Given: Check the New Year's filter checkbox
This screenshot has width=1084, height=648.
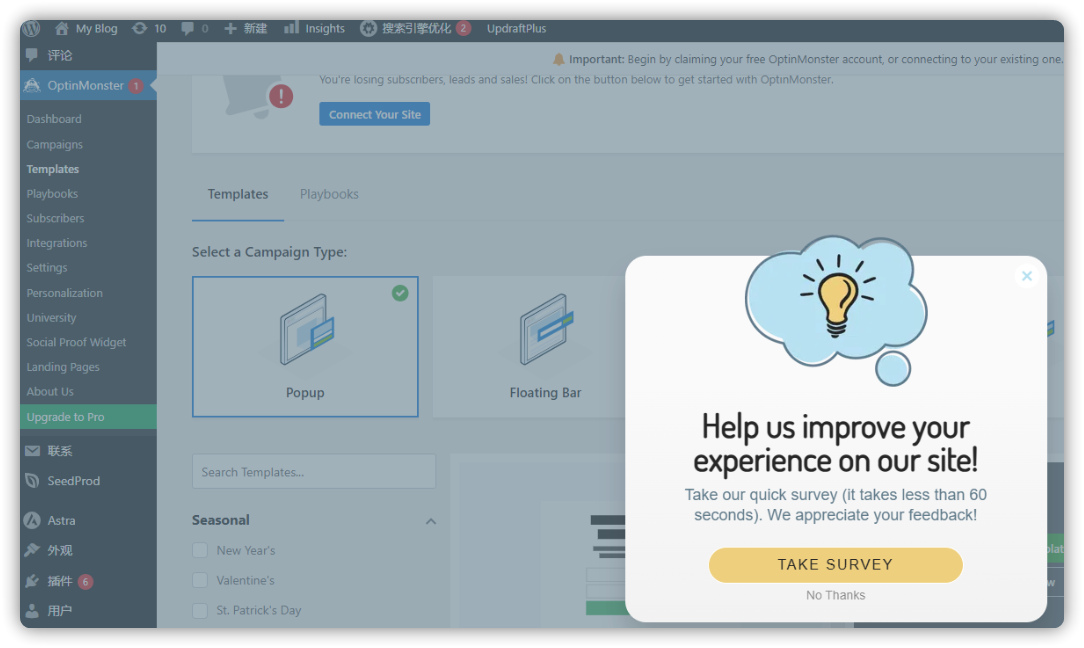Looking at the screenshot, I should (x=200, y=550).
